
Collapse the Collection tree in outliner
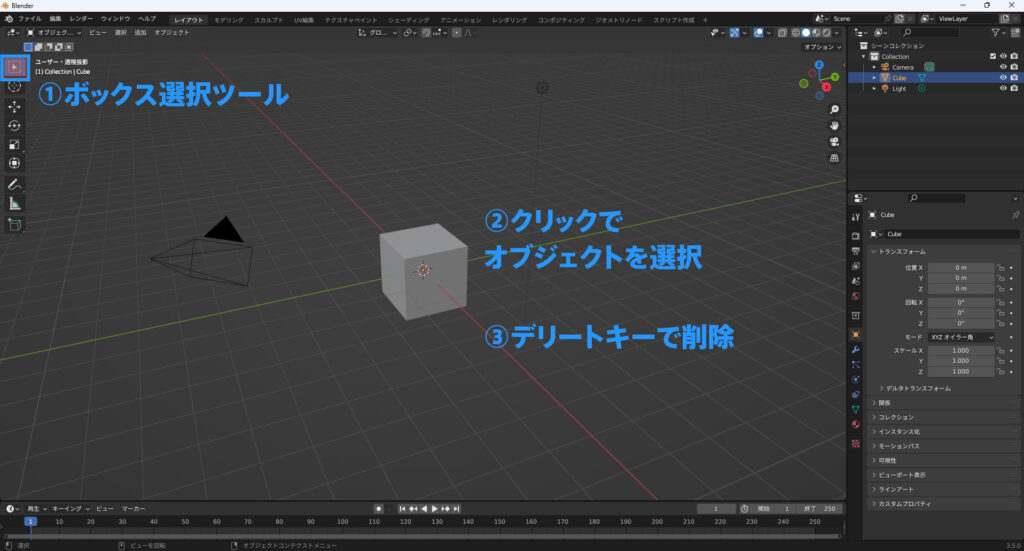864,57
